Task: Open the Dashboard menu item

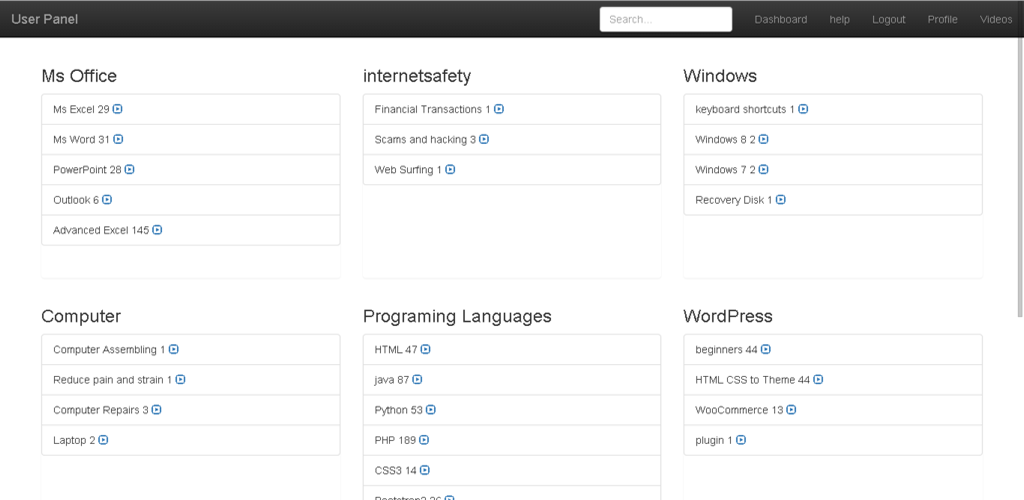Action: click(x=780, y=19)
